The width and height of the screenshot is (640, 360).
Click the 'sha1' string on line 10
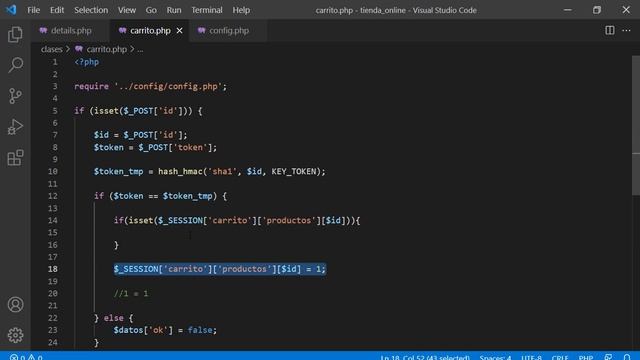[x=222, y=171]
